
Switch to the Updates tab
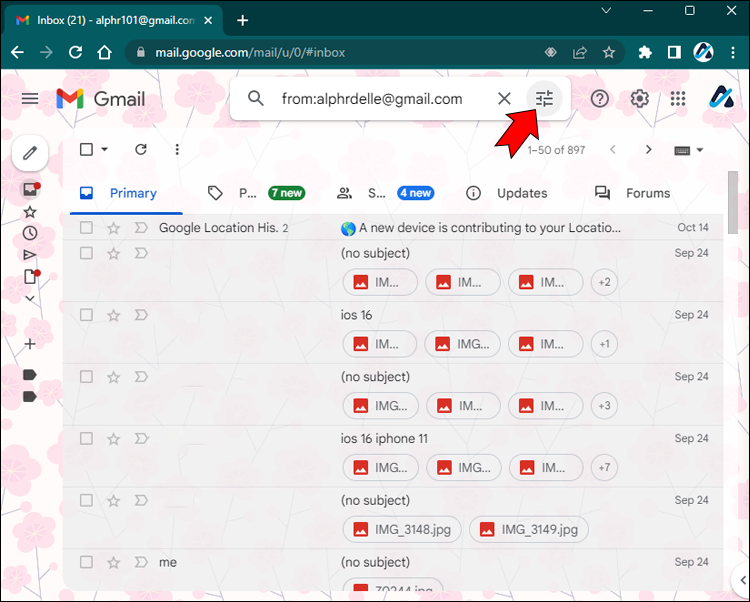[x=507, y=193]
